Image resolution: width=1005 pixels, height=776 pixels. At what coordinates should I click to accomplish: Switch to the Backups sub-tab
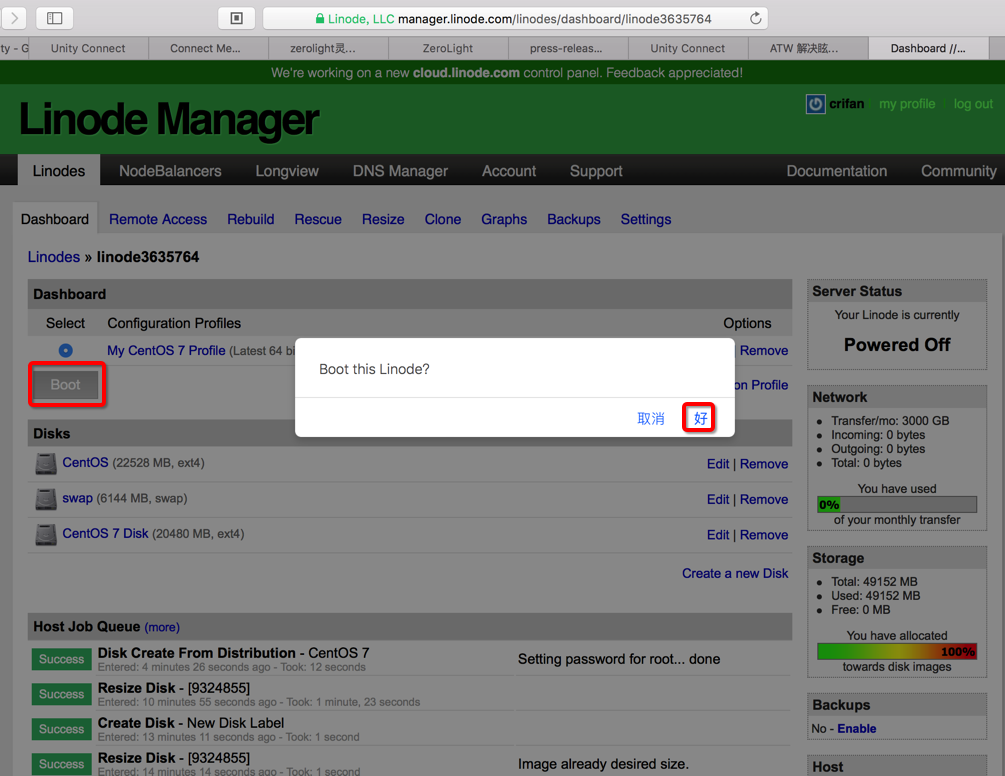pyautogui.click(x=574, y=219)
